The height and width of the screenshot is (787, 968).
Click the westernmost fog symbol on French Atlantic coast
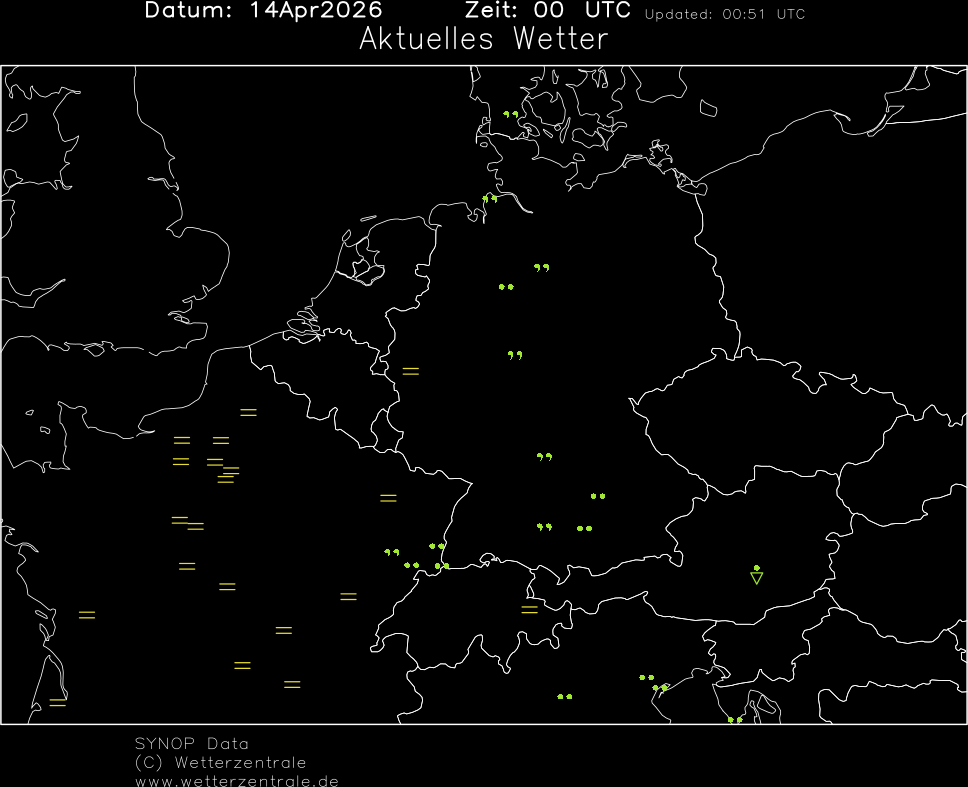(x=87, y=614)
